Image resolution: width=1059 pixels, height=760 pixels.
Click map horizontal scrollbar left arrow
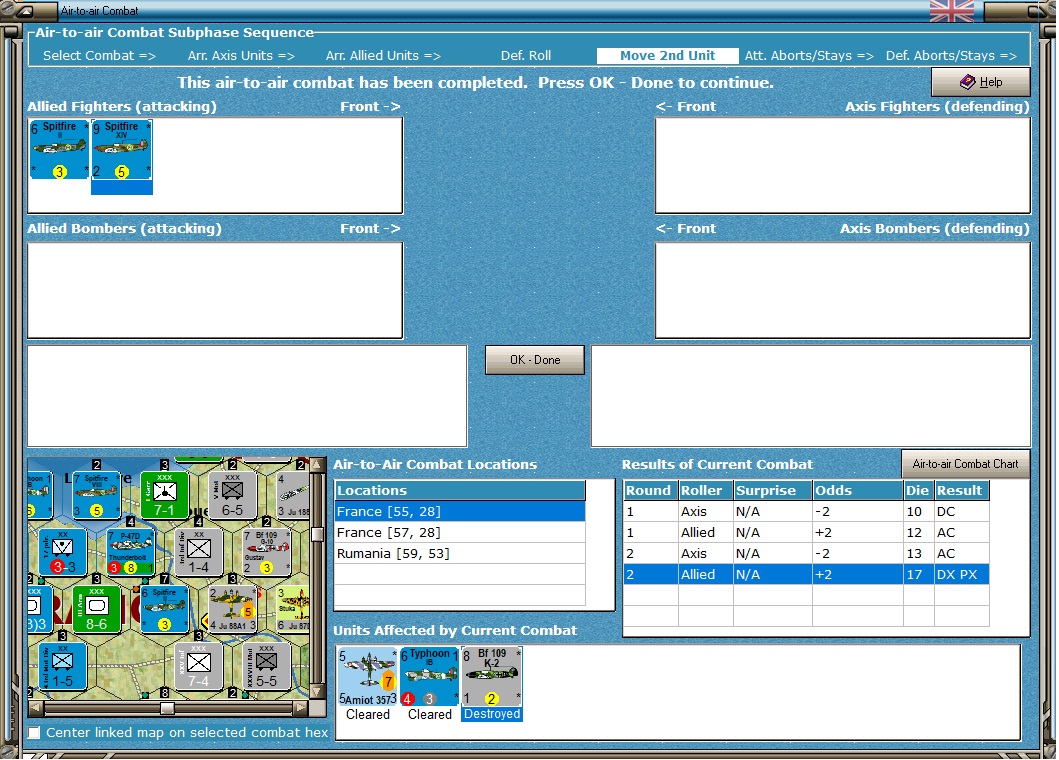click(37, 708)
